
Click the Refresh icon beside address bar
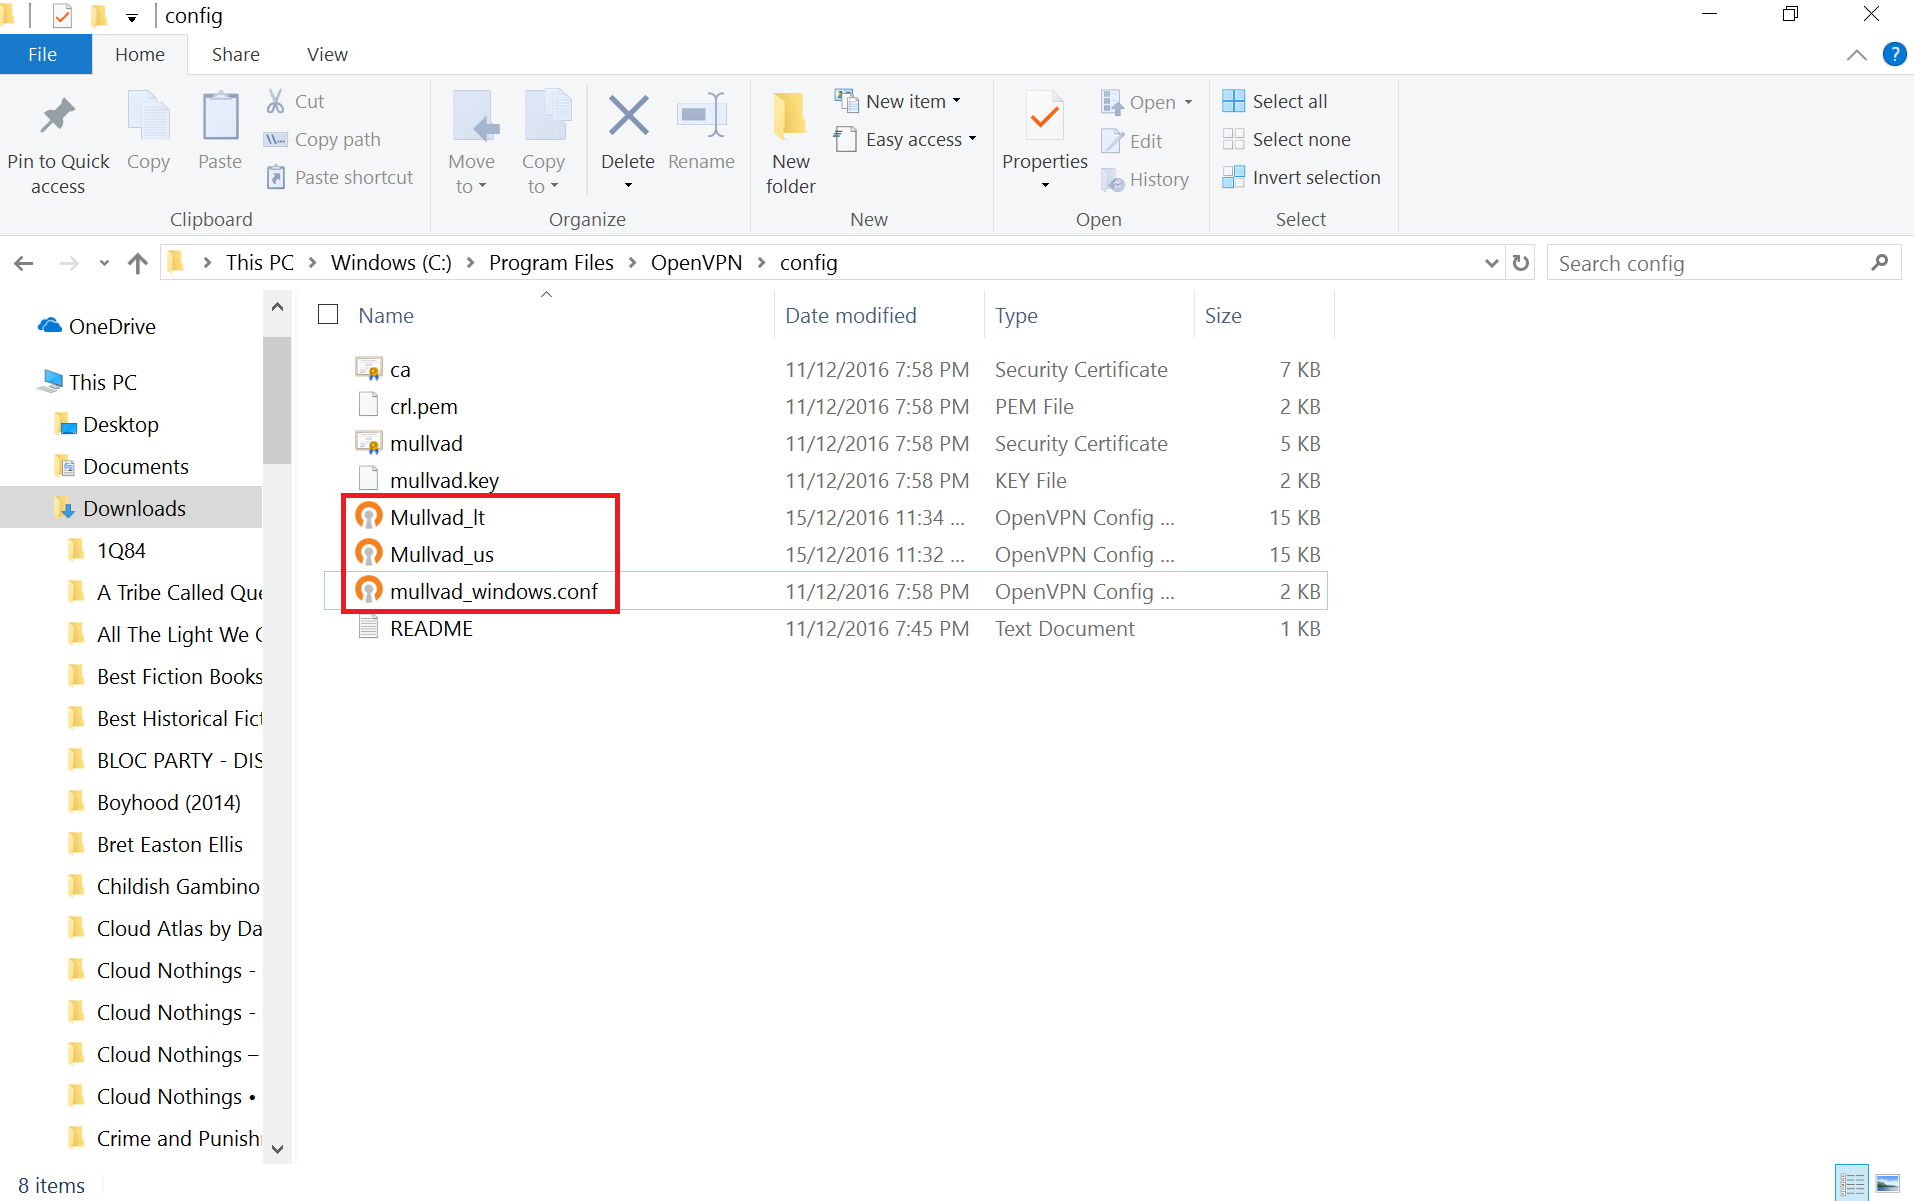tap(1521, 263)
